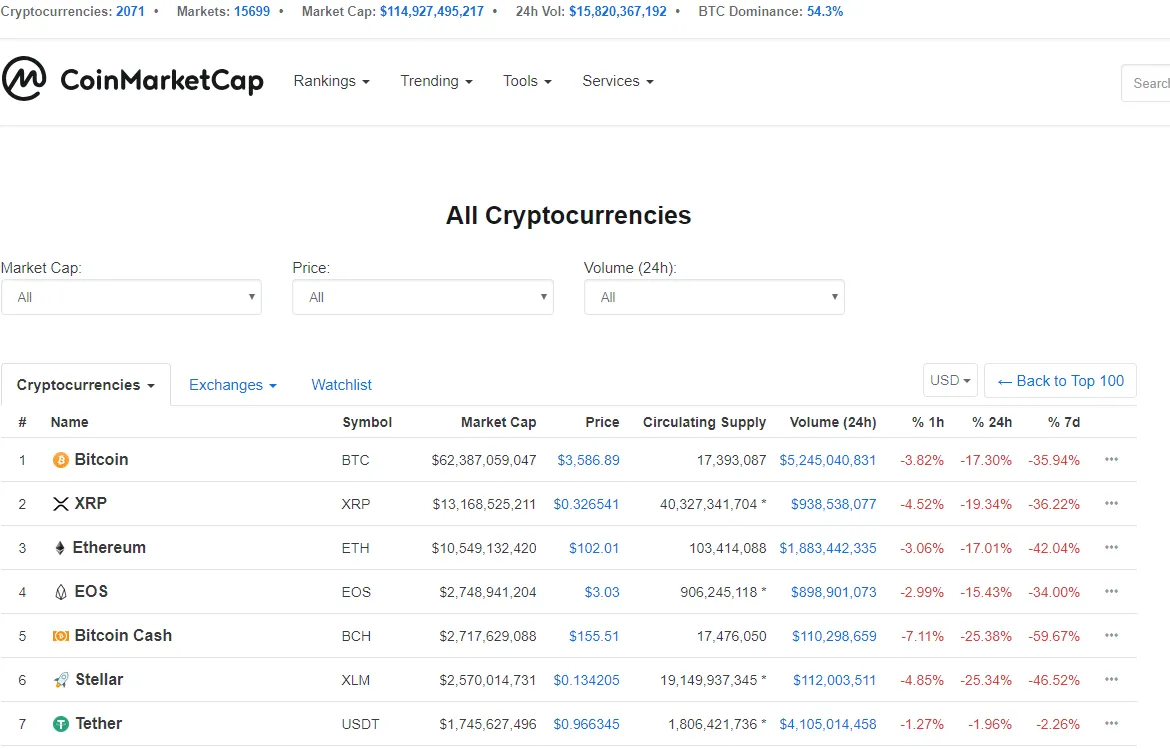Expand the Volume (24h) filter dropdown
The width and height of the screenshot is (1170, 749).
point(714,297)
